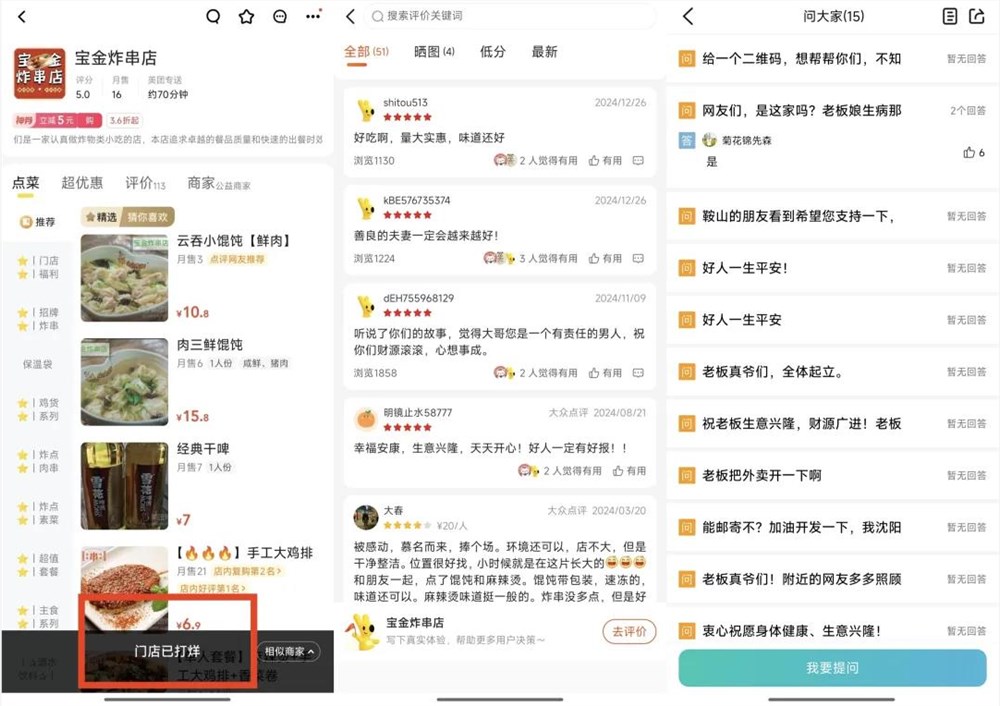Open comment icon on shitou513 review
The image size is (1000, 706).
point(638,161)
